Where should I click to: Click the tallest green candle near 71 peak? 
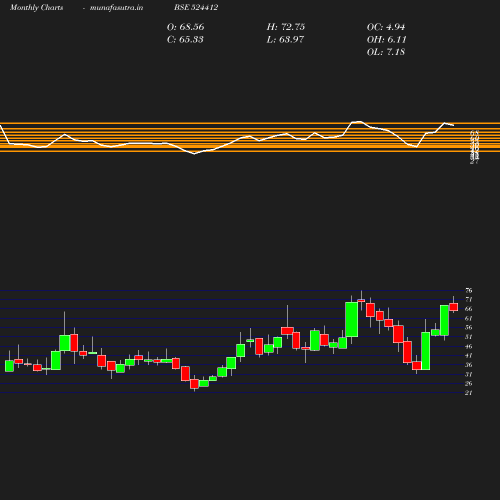point(352,319)
